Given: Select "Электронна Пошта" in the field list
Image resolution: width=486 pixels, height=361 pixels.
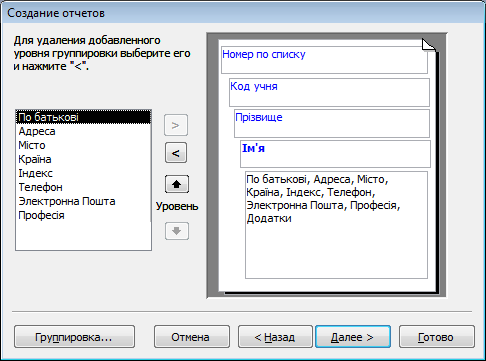Looking at the screenshot, I should [x=83, y=201].
